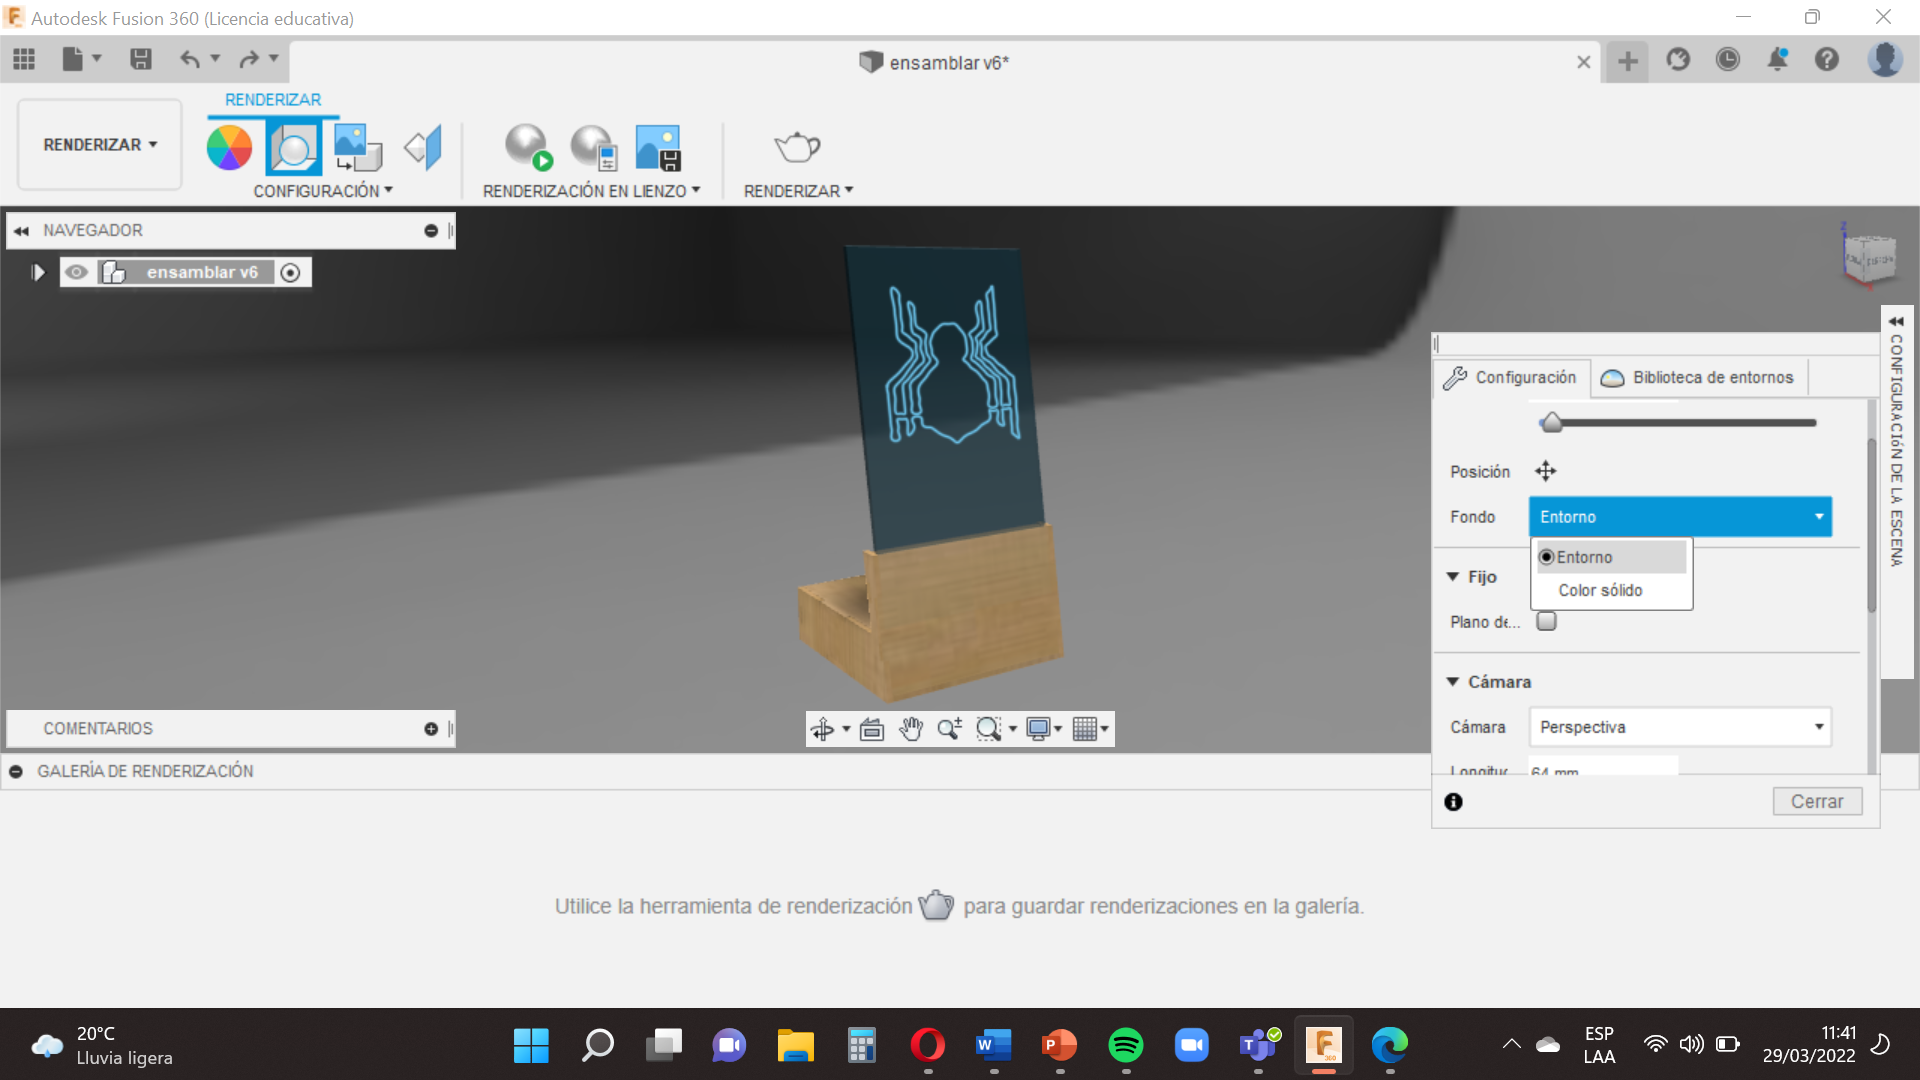The image size is (1920, 1080).
Task: Click the Cerrar button
Action: click(x=1817, y=801)
